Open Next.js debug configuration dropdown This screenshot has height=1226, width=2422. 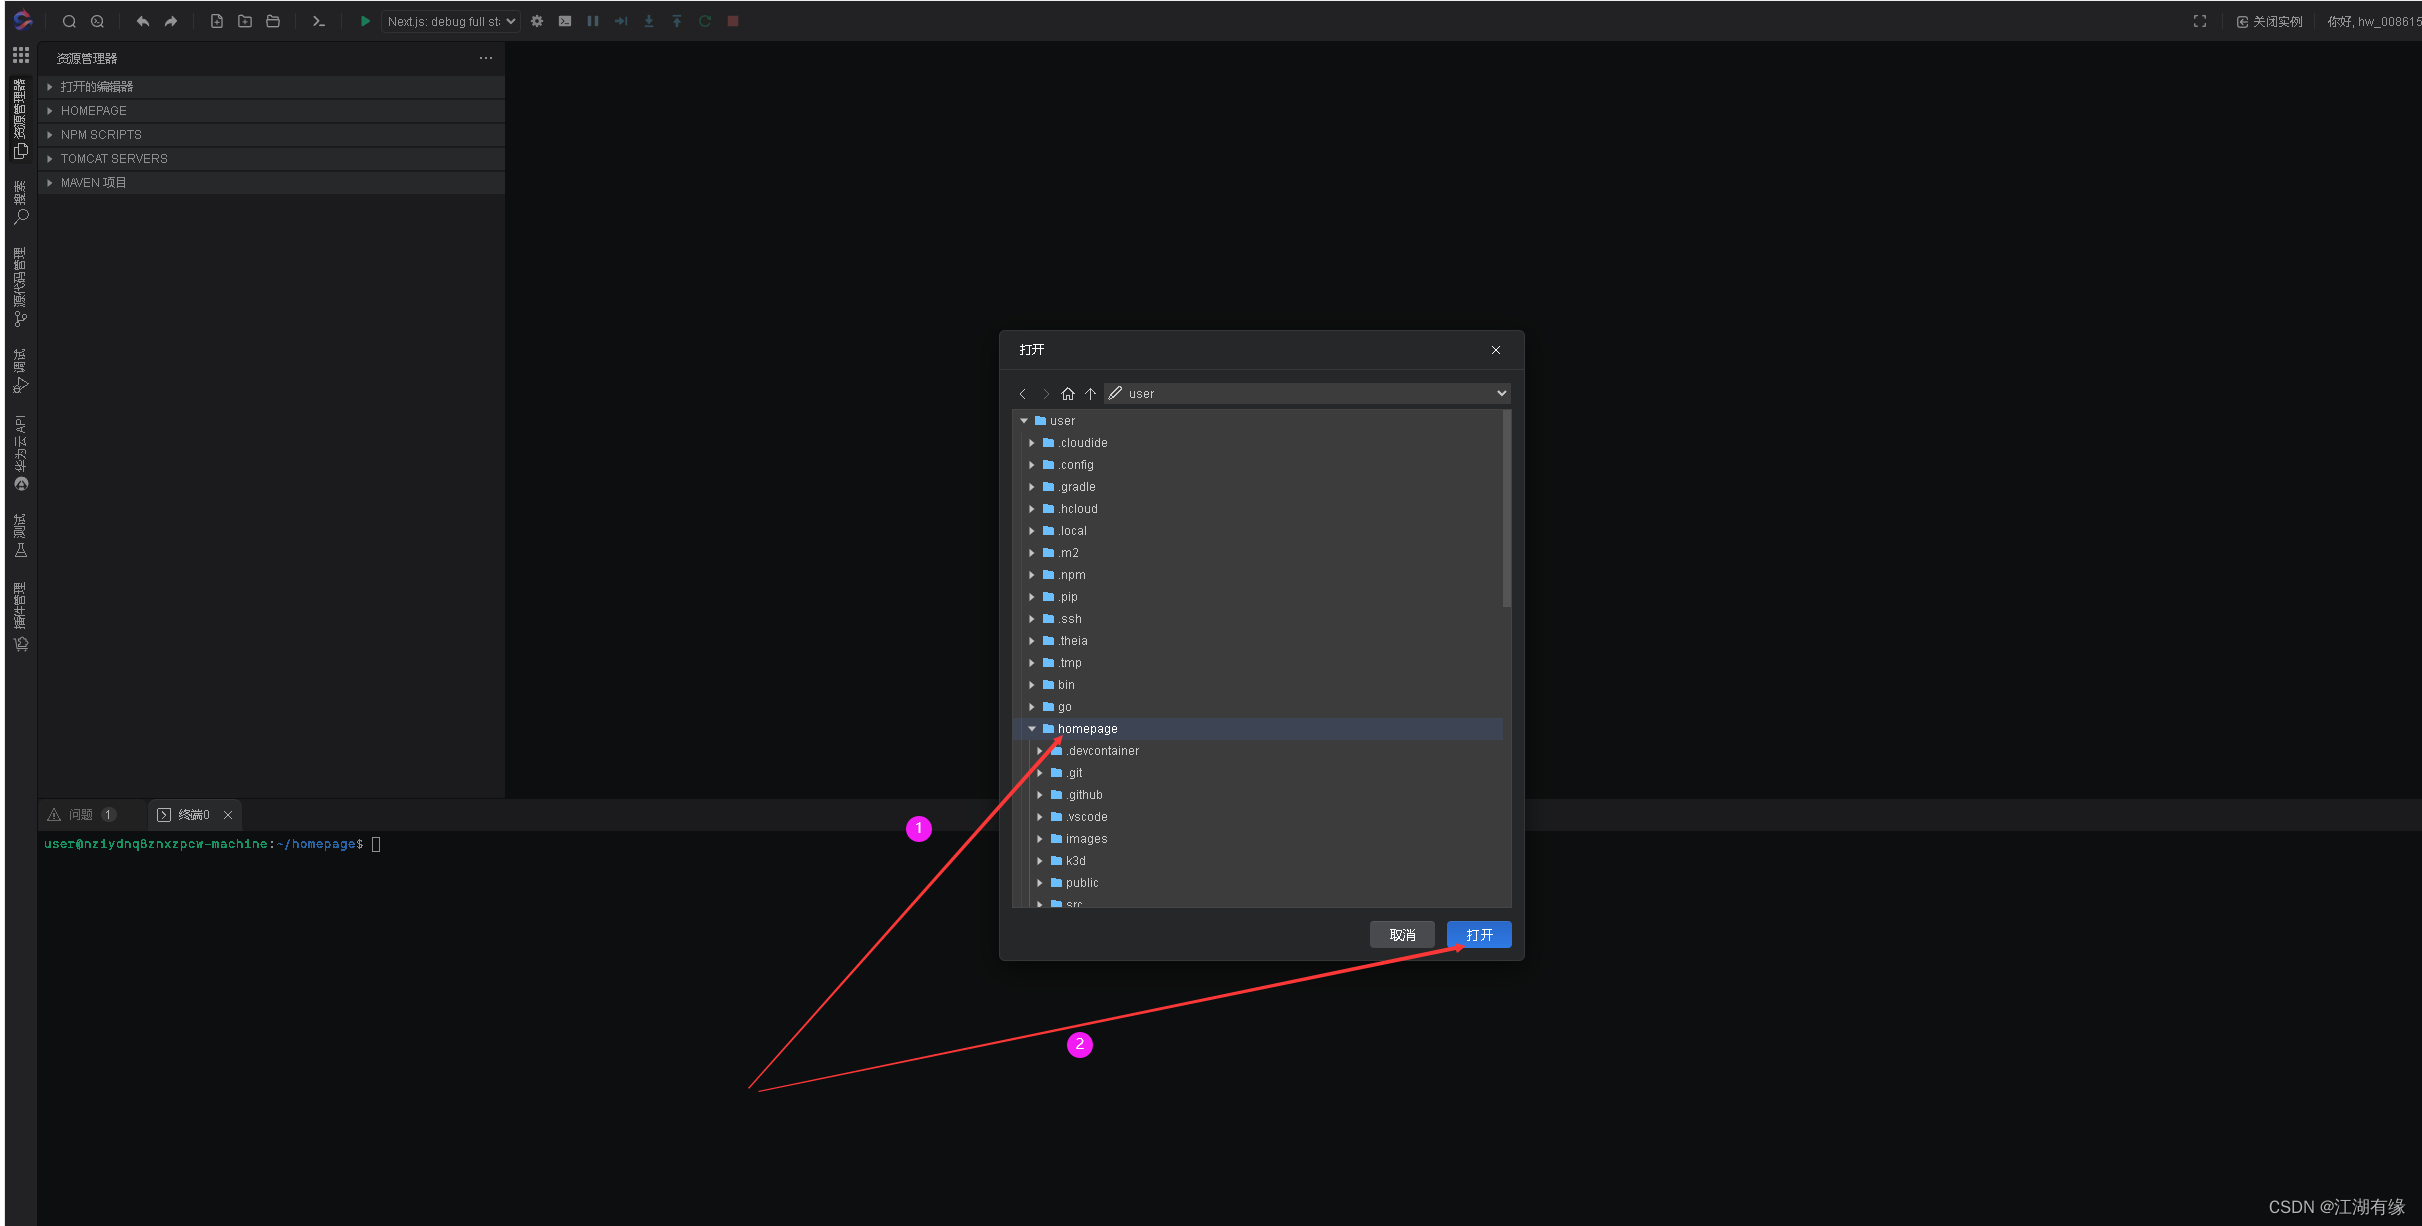tap(451, 21)
